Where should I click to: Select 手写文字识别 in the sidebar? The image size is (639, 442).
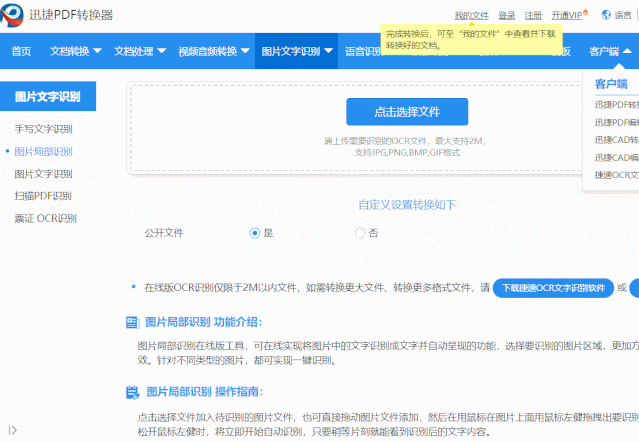coord(43,129)
